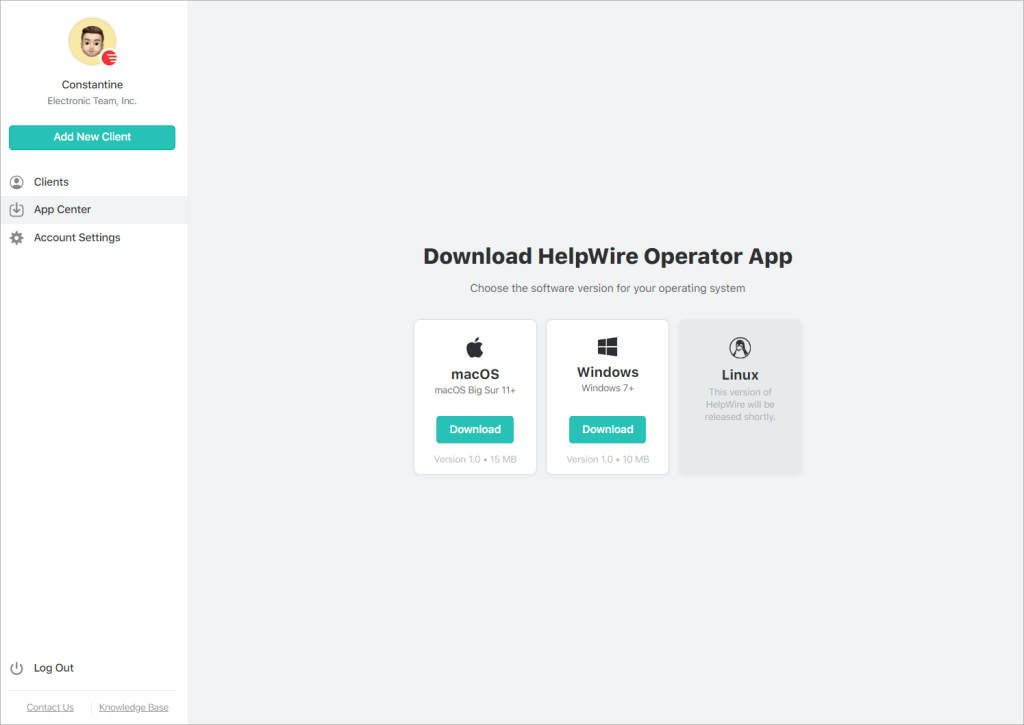This screenshot has width=1024, height=725.
Task: Select the Clients sidebar icon
Action: click(17, 181)
